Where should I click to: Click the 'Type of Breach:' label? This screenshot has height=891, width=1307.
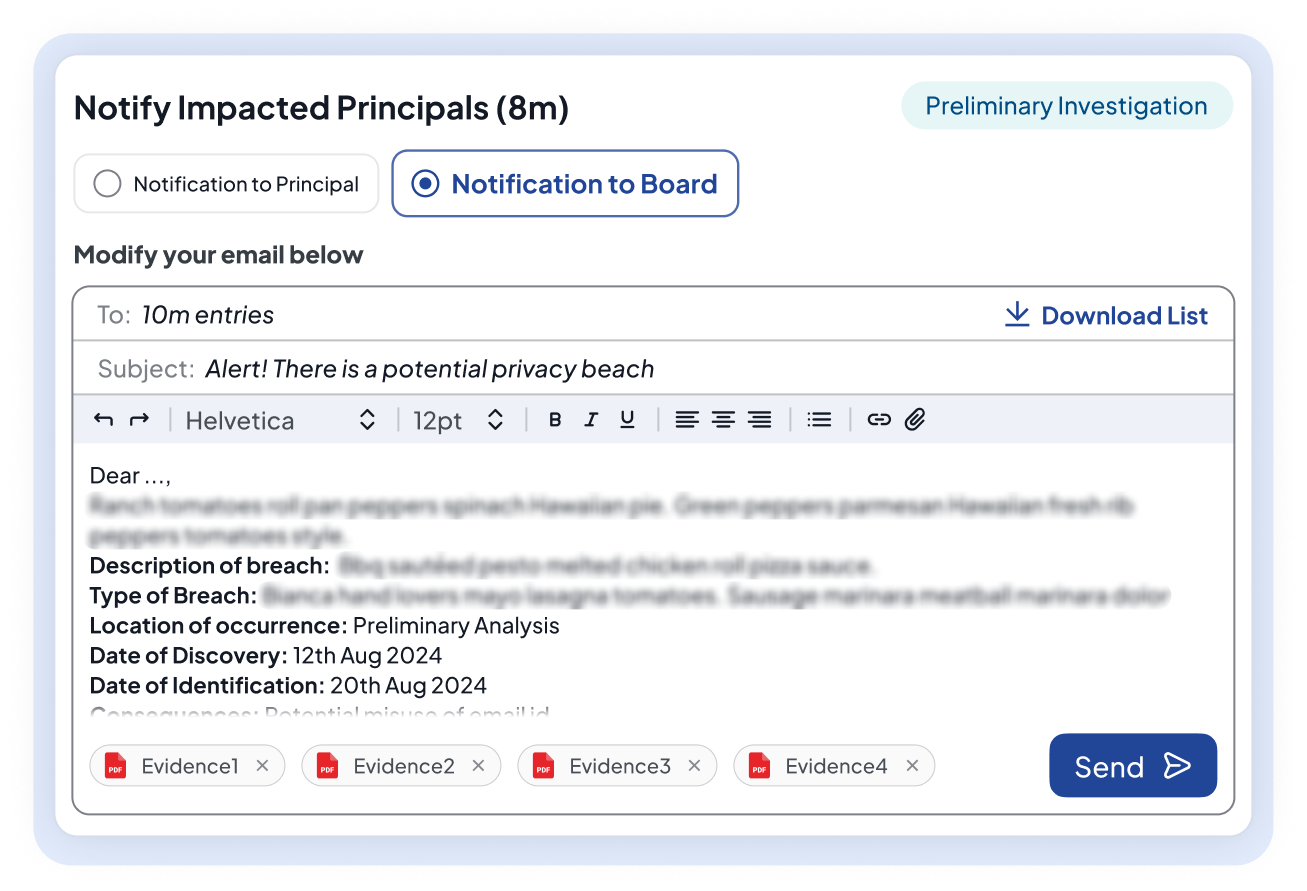click(174, 596)
